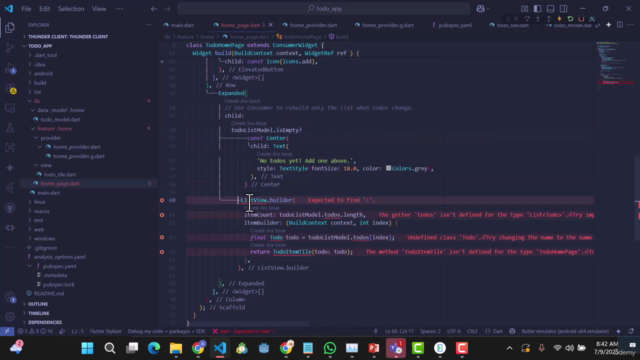Click errors and warnings count in status bar
Image resolution: width=640 pixels, height=360 pixels.
coord(35,331)
